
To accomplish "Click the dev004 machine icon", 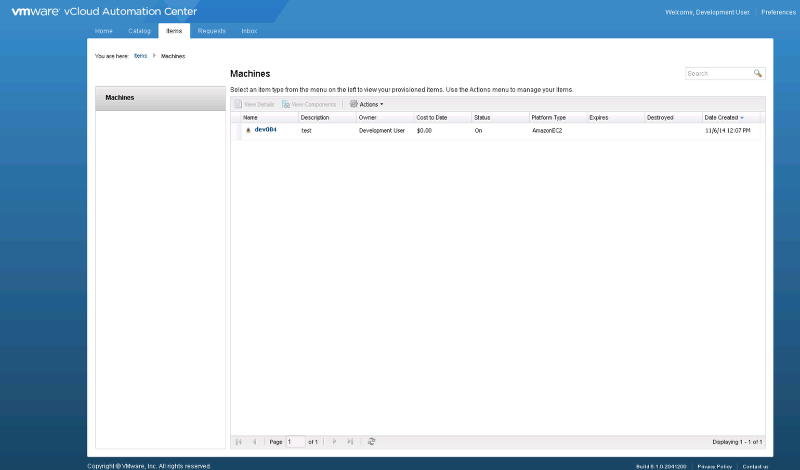I will [x=248, y=131].
